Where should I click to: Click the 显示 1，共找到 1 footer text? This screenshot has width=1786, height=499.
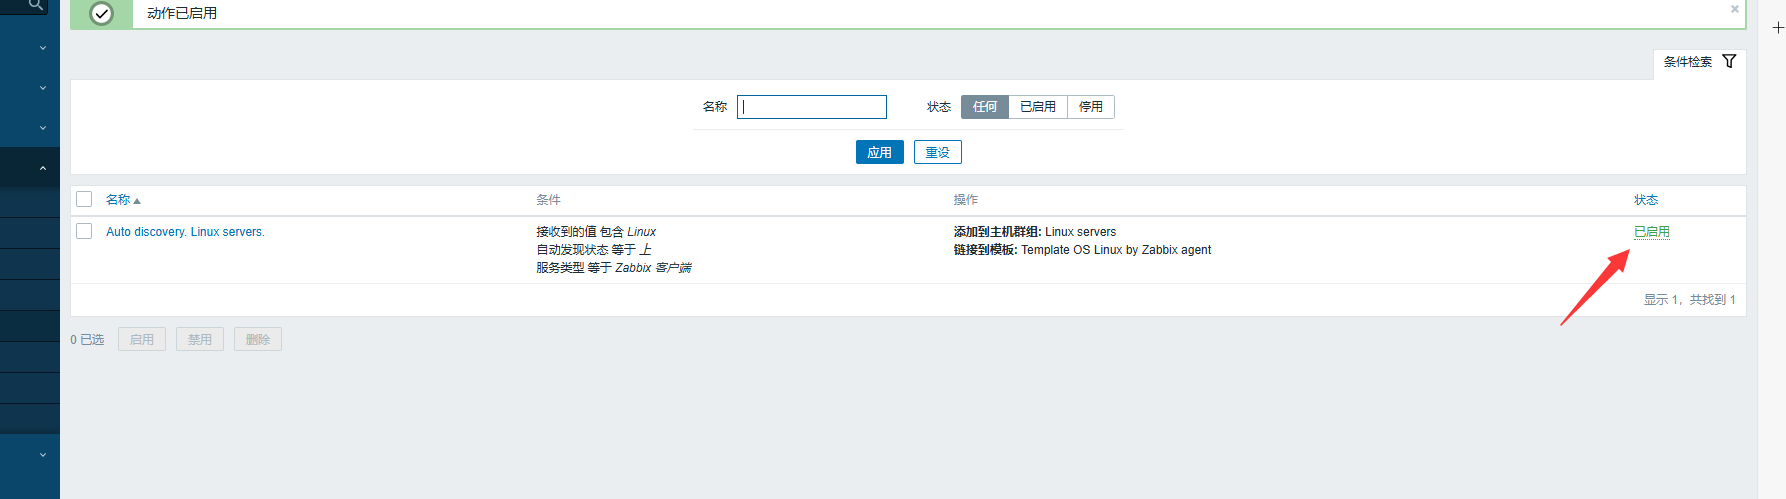pos(1690,300)
